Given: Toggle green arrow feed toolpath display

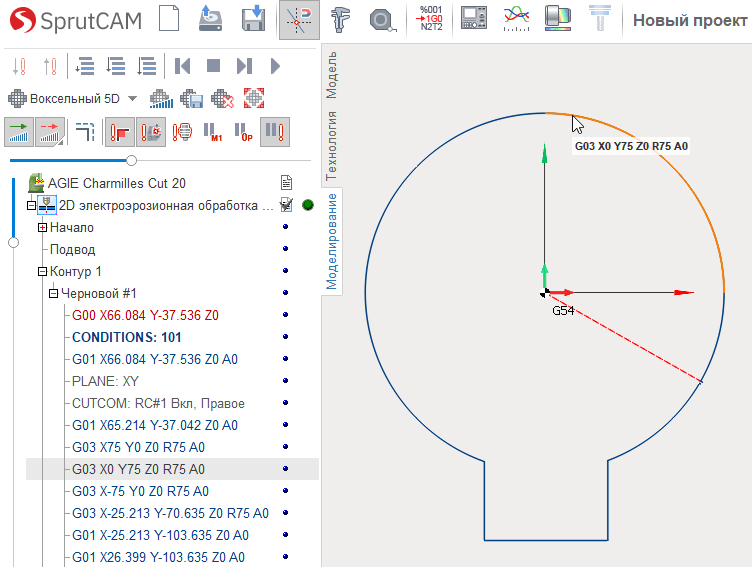Looking at the screenshot, I should (x=19, y=132).
